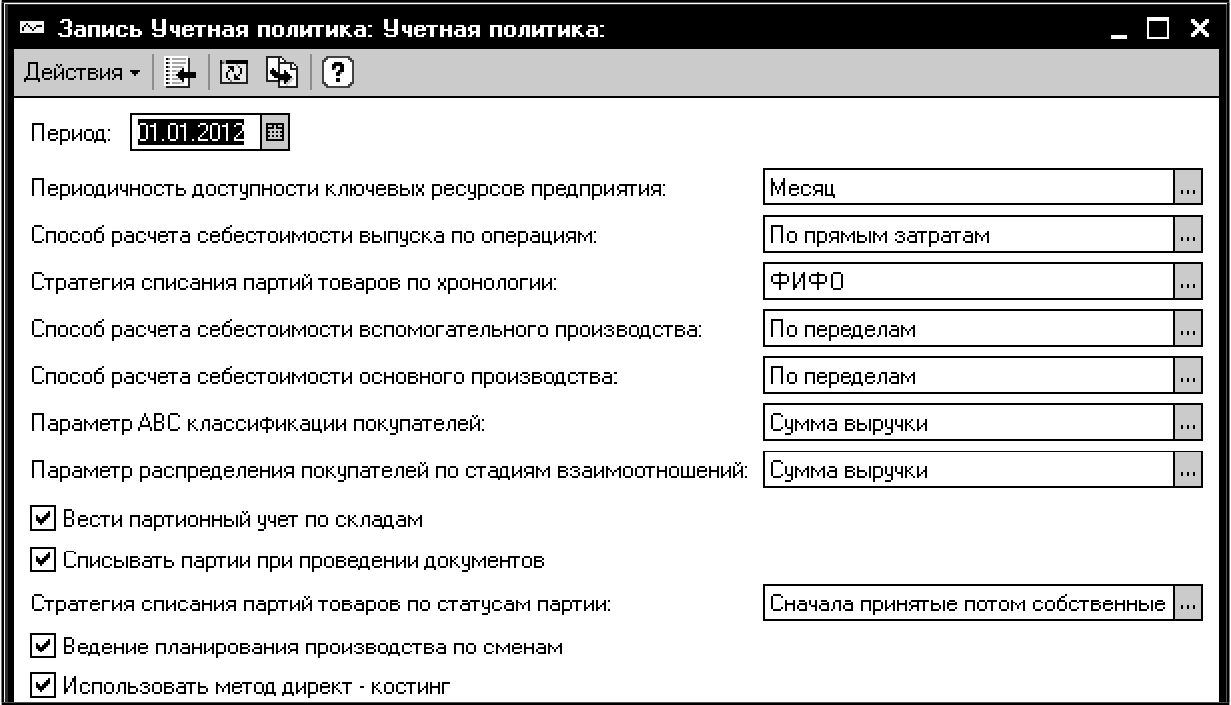Viewport: 1231px width, 705px height.
Task: Close the Учетная политика window
Action: [x=1198, y=31]
